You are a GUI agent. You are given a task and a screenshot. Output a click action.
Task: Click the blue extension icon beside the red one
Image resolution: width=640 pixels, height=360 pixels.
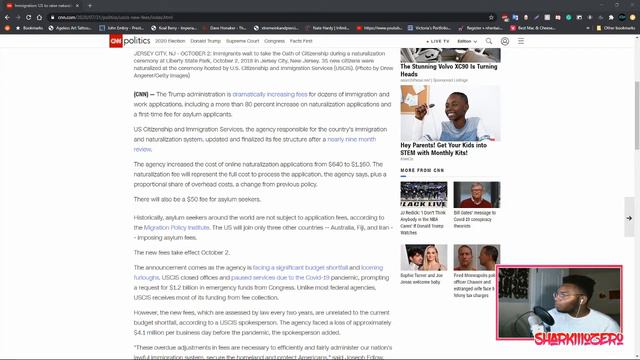coord(516,18)
